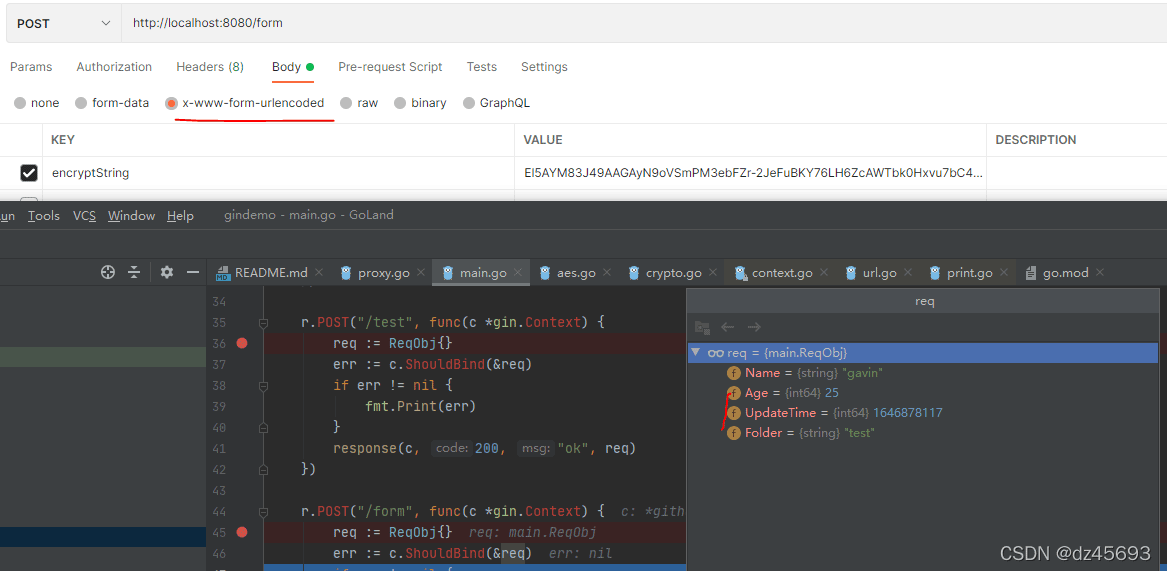Close the README.md editor tab
The width and height of the screenshot is (1167, 571).
tap(319, 272)
